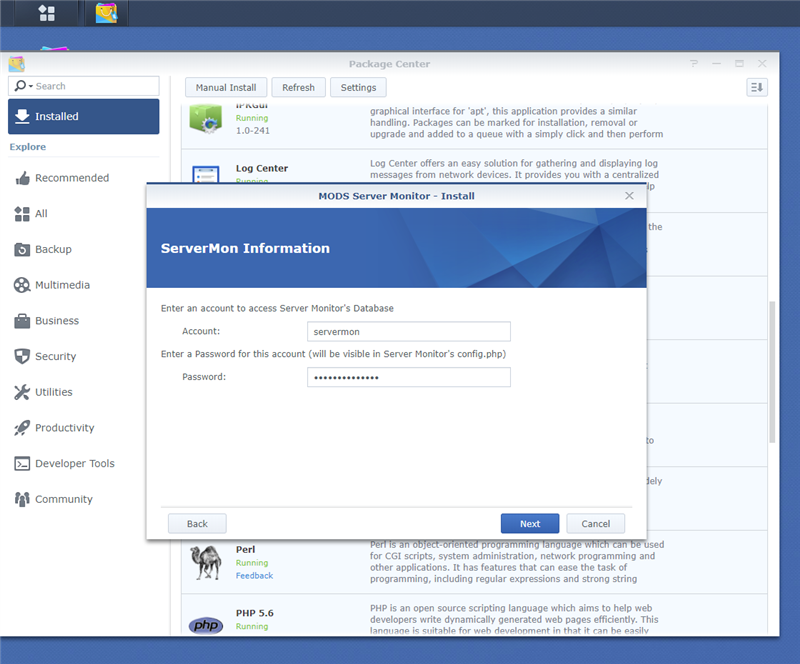This screenshot has width=800, height=664.
Task: Go Back in the install wizard
Action: coord(197,524)
